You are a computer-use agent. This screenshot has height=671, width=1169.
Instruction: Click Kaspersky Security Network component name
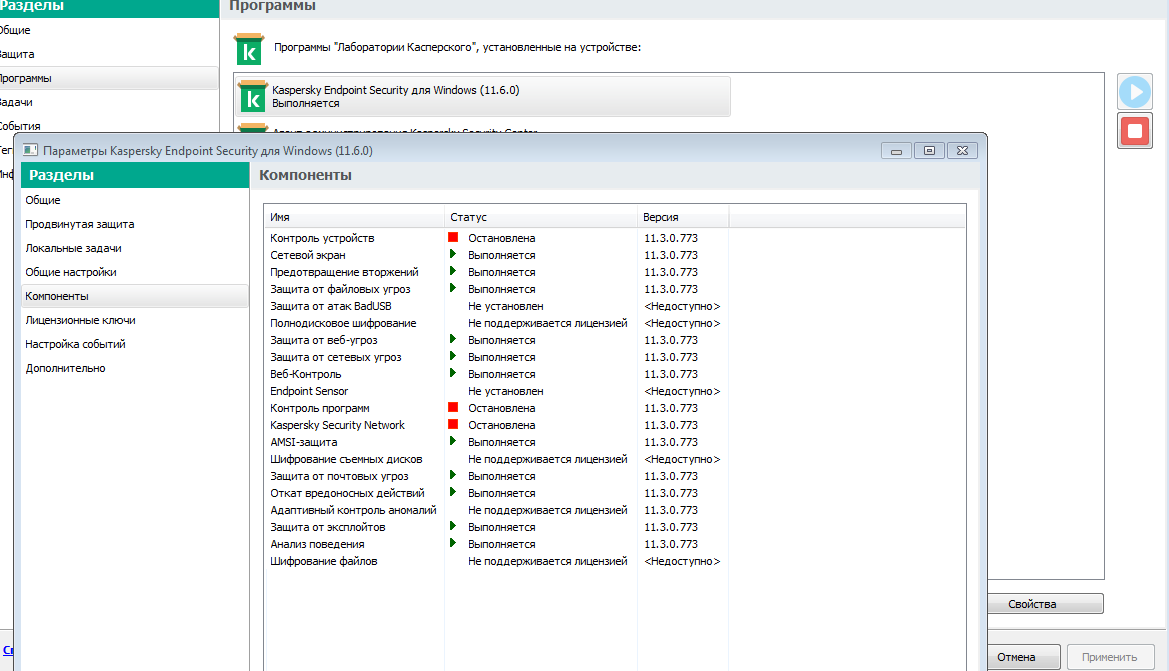[337, 425]
